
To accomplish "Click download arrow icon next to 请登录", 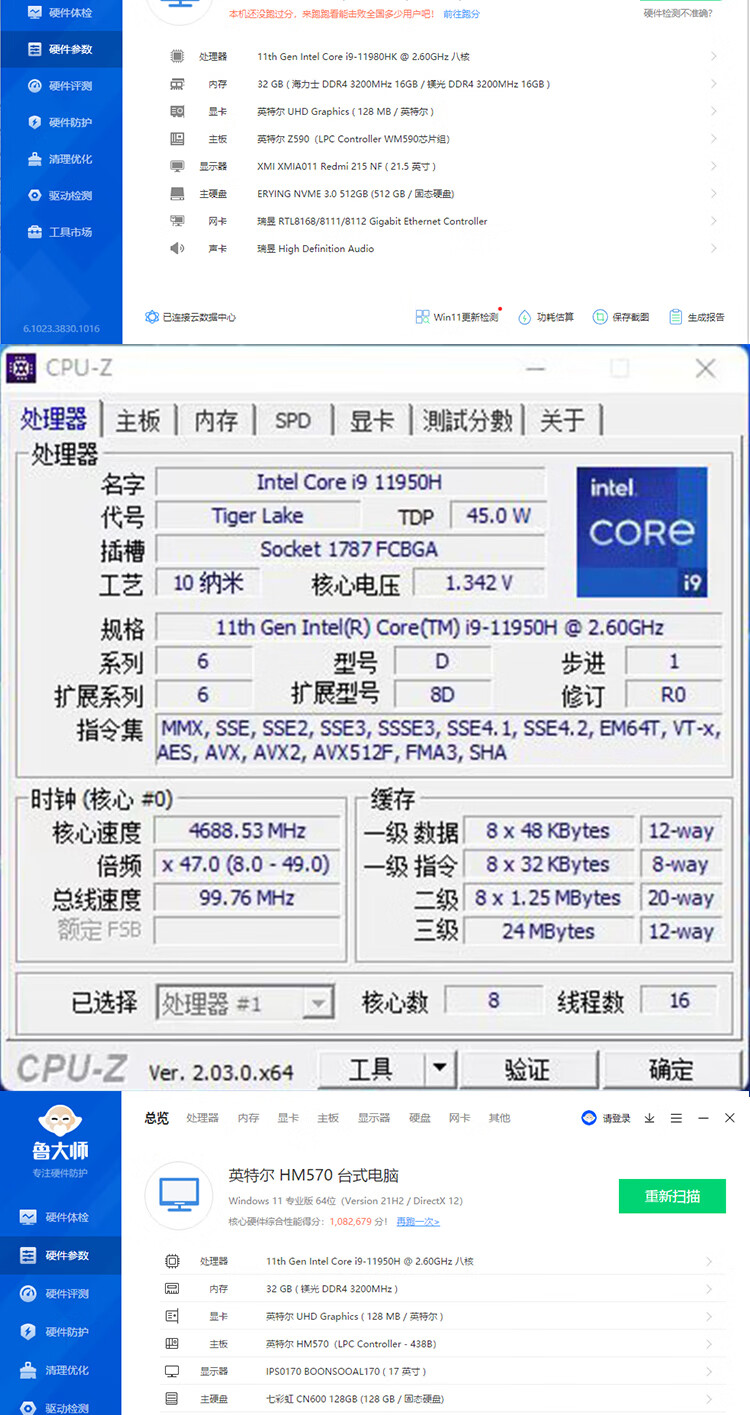I will coord(650,1118).
